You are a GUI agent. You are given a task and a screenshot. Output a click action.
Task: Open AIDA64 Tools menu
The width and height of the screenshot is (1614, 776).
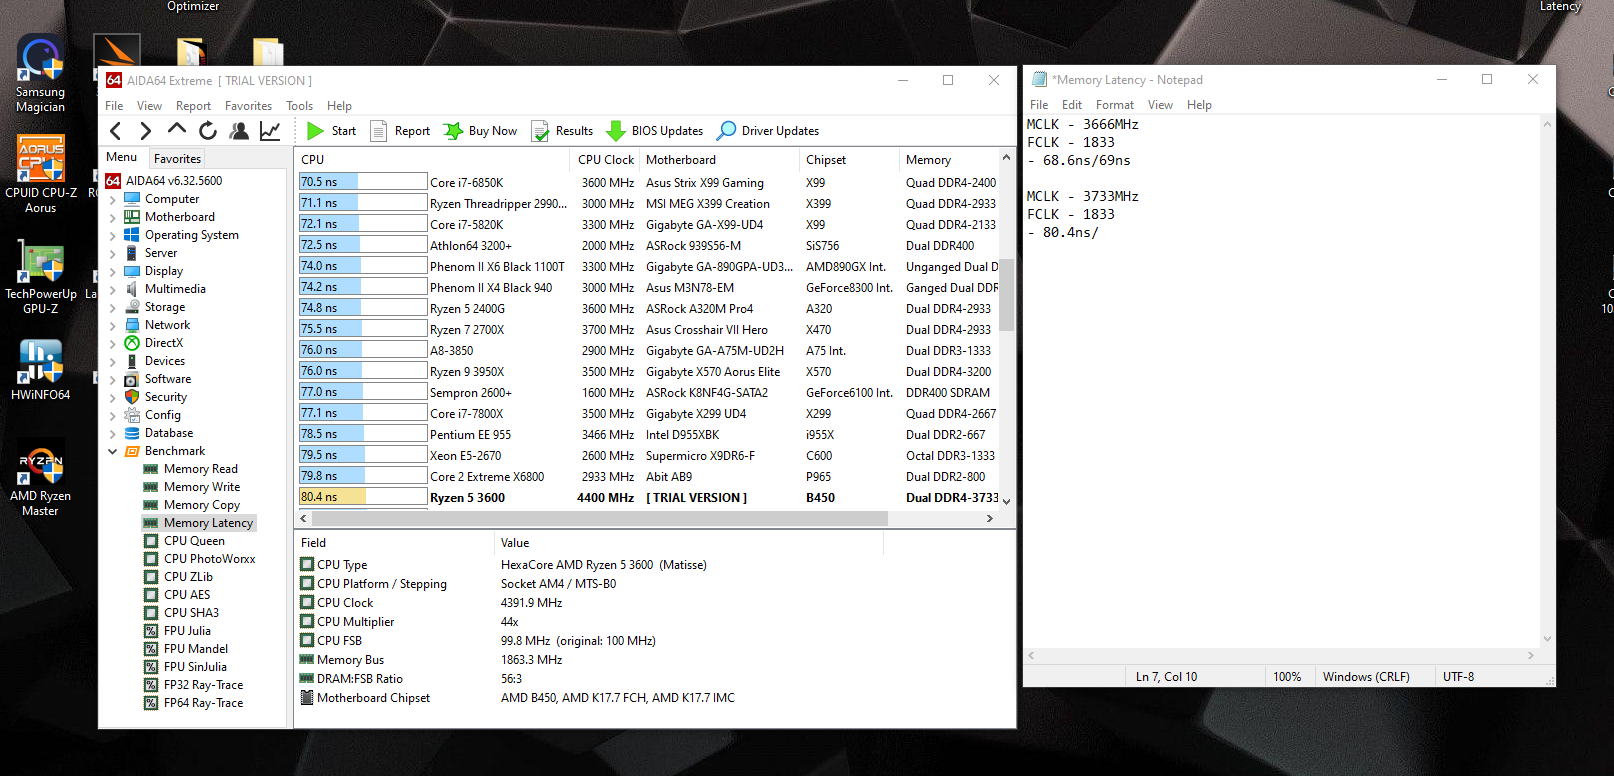tap(299, 106)
